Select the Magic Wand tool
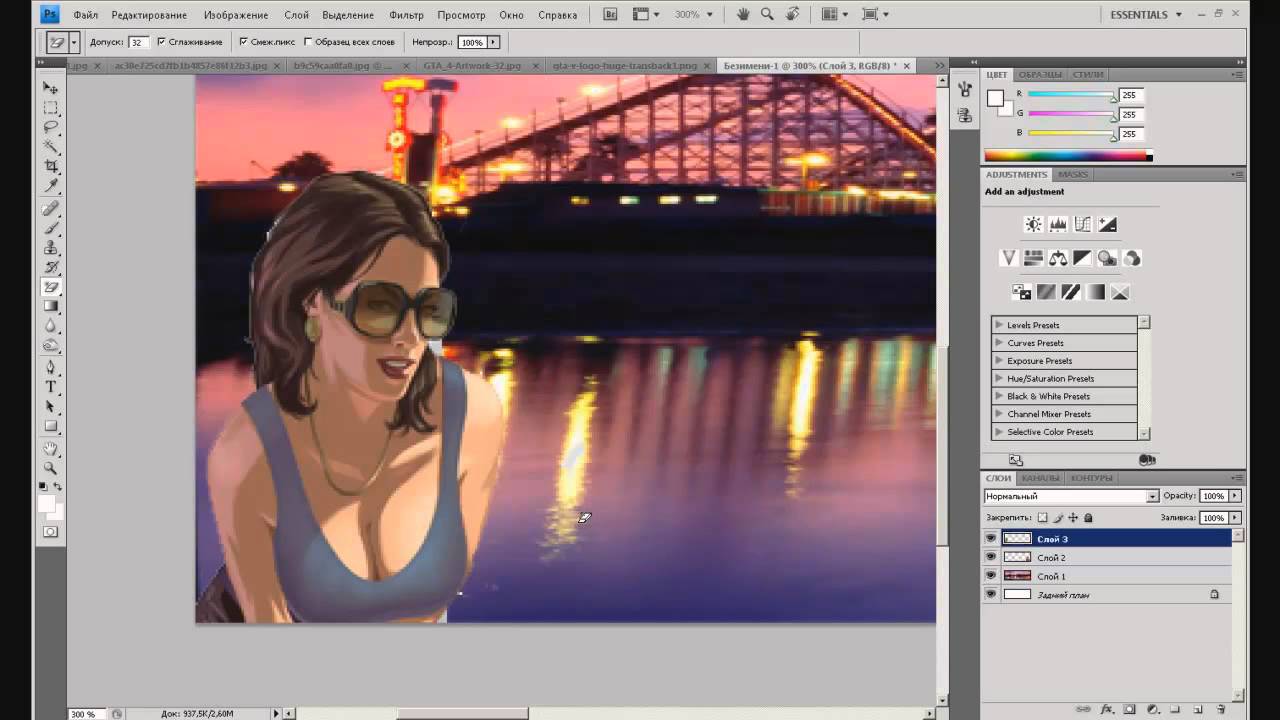1280x720 pixels. tap(51, 147)
